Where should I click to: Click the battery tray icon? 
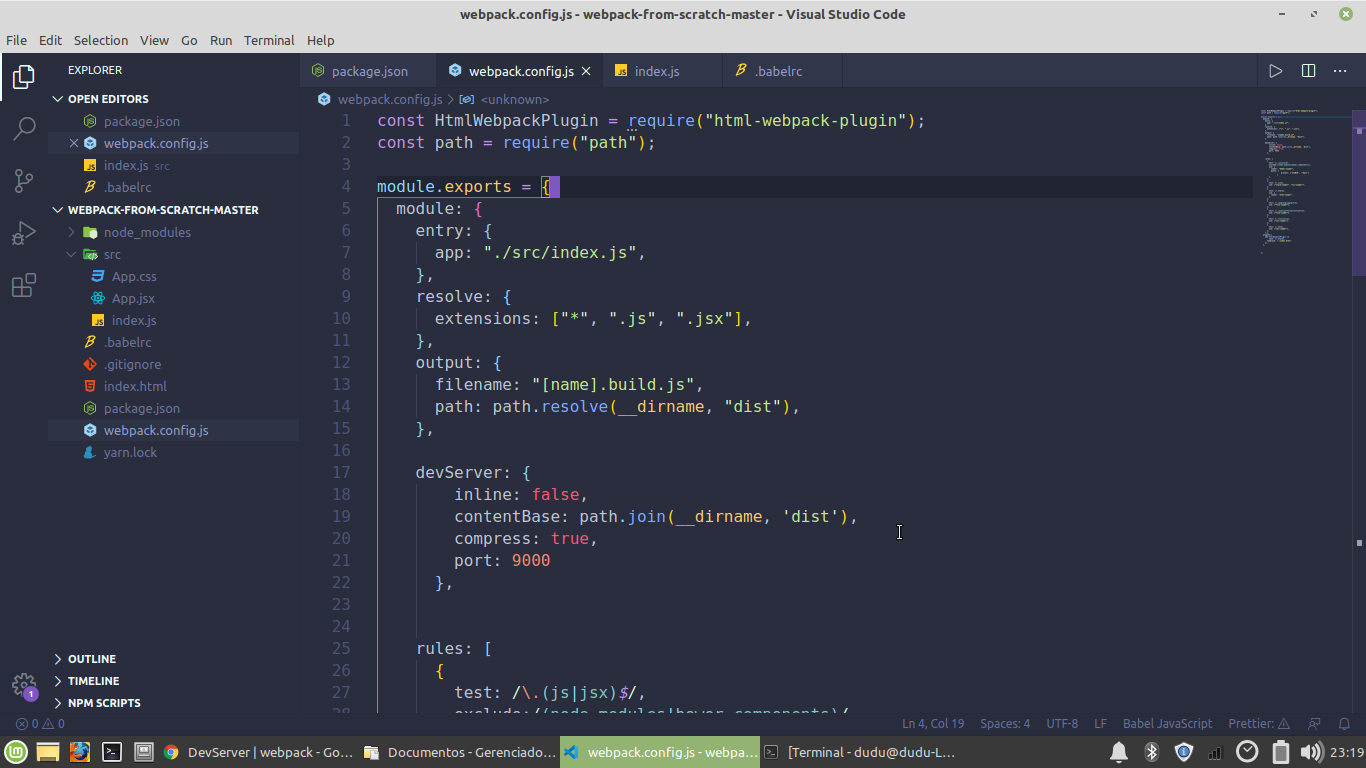(x=1281, y=752)
